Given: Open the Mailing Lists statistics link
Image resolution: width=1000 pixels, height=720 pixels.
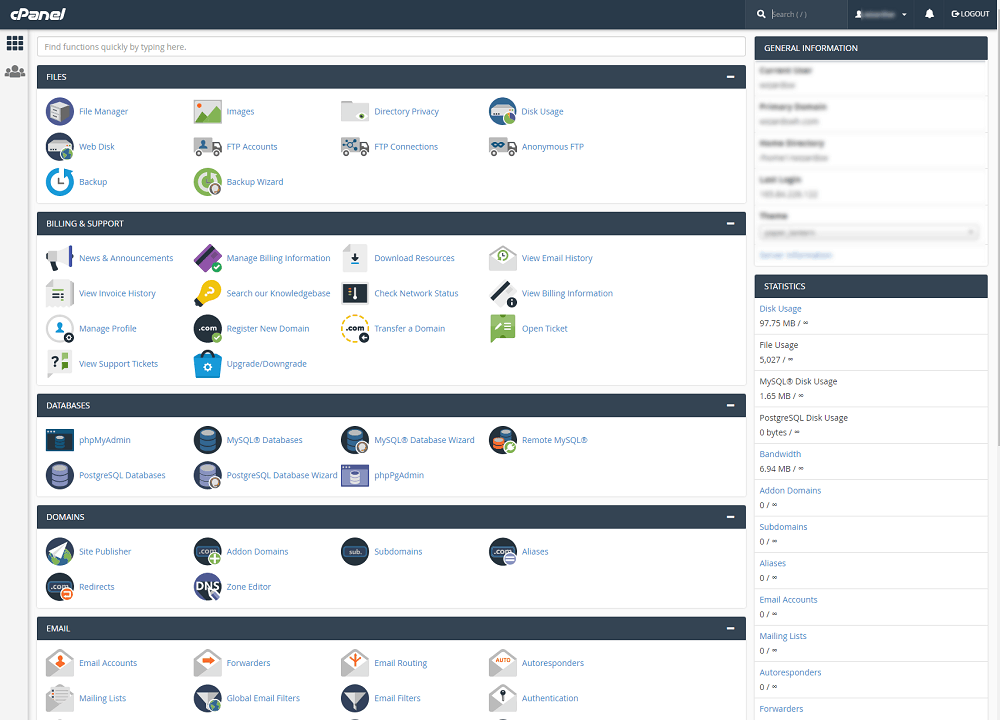Looking at the screenshot, I should tap(783, 636).
